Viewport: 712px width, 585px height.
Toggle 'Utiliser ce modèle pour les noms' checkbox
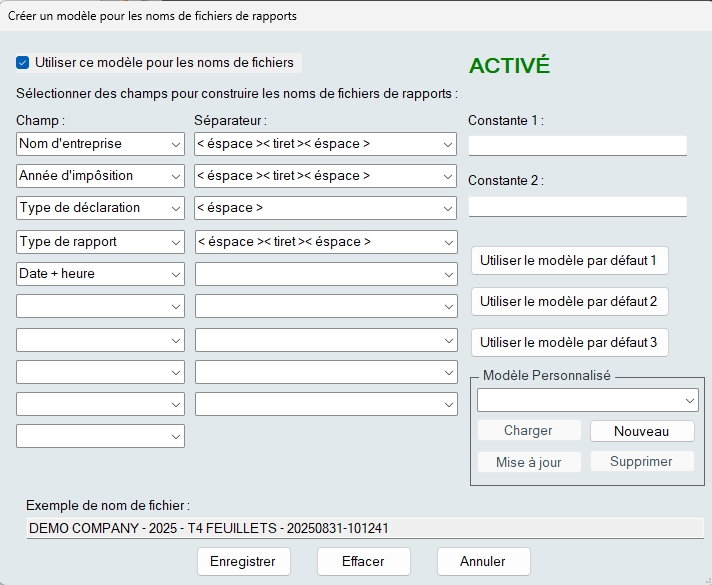(x=23, y=63)
